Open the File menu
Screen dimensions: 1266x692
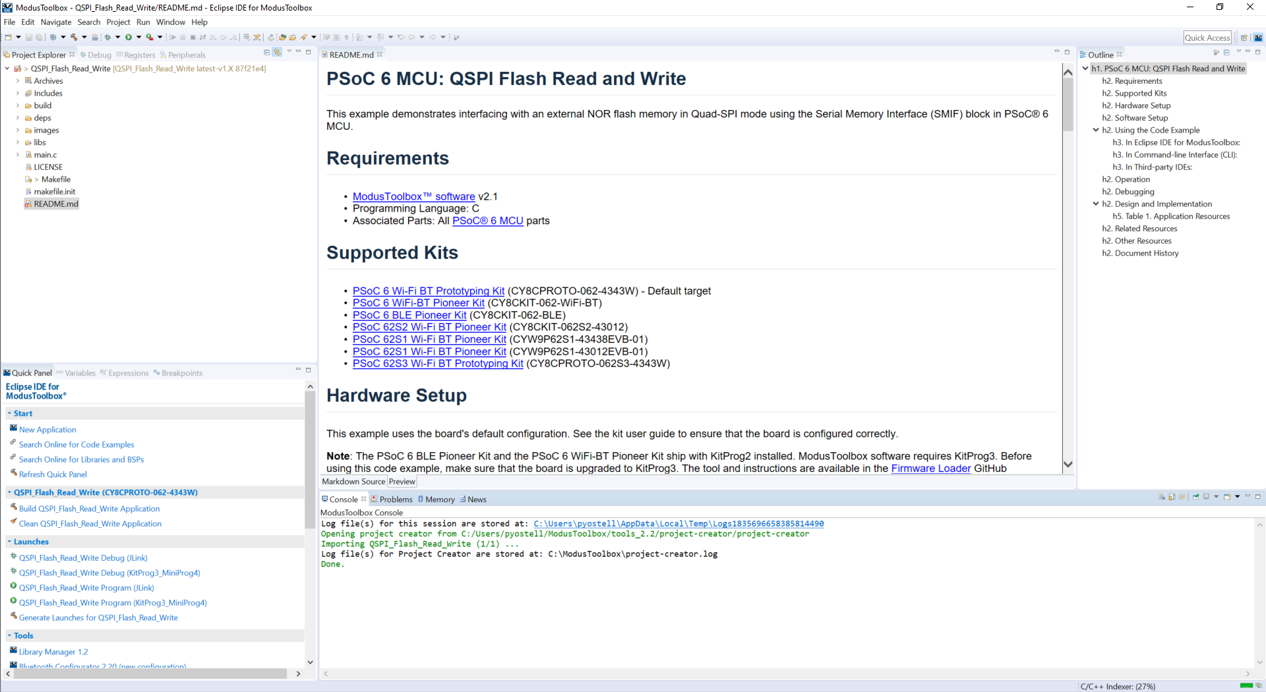point(9,22)
